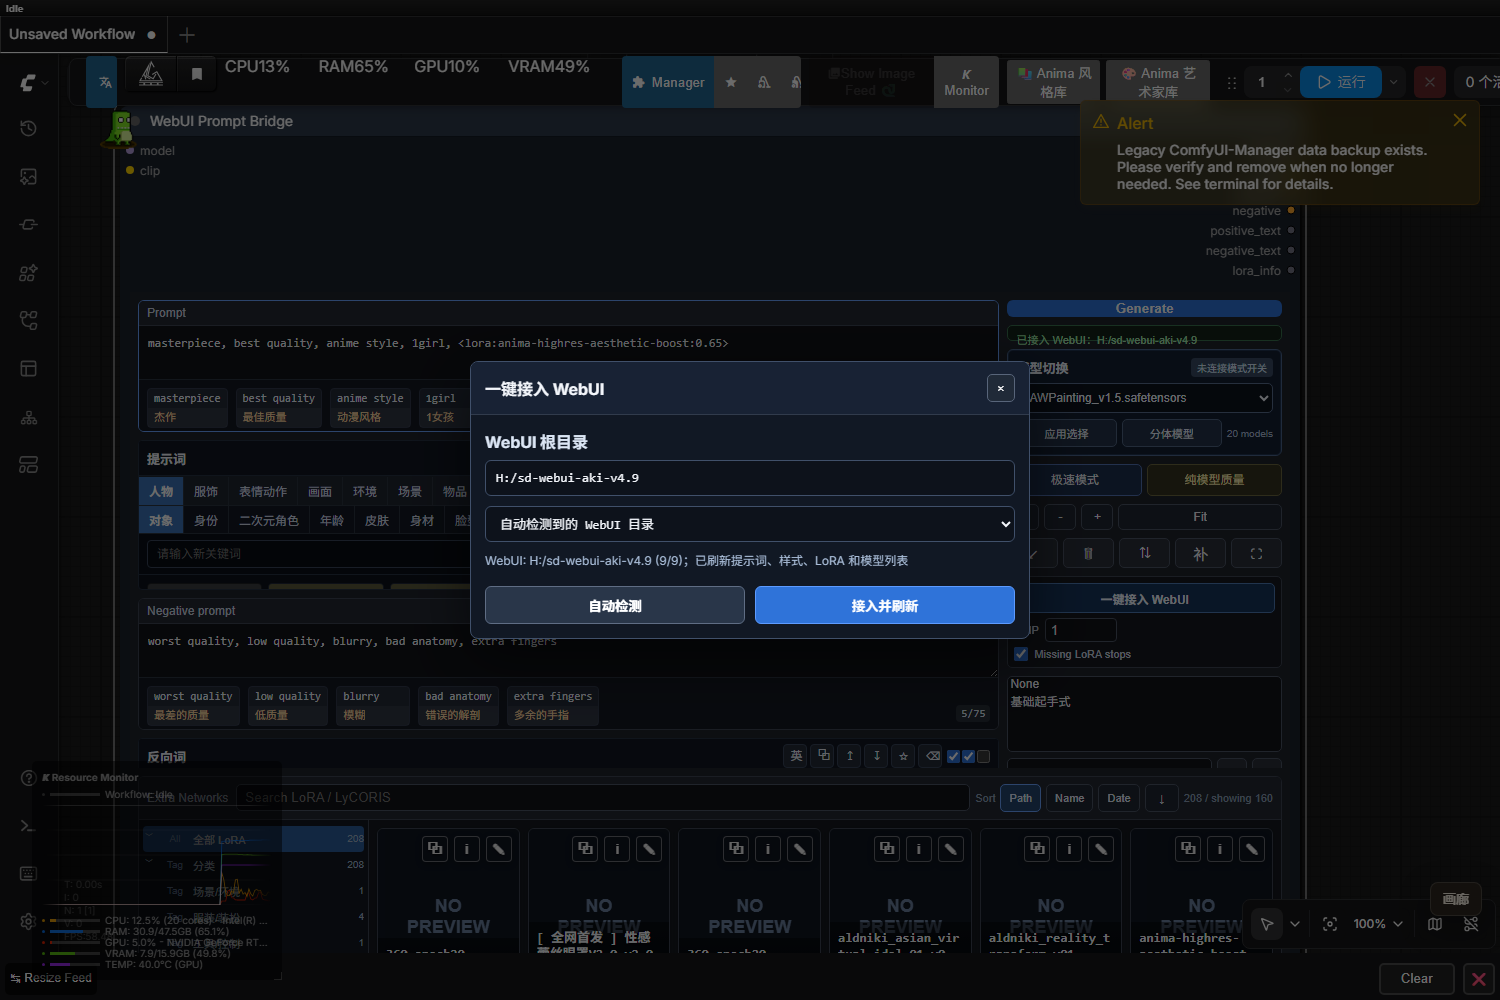The height and width of the screenshot is (1000, 1500).
Task: Open the Manager button in the top bar
Action: (668, 82)
